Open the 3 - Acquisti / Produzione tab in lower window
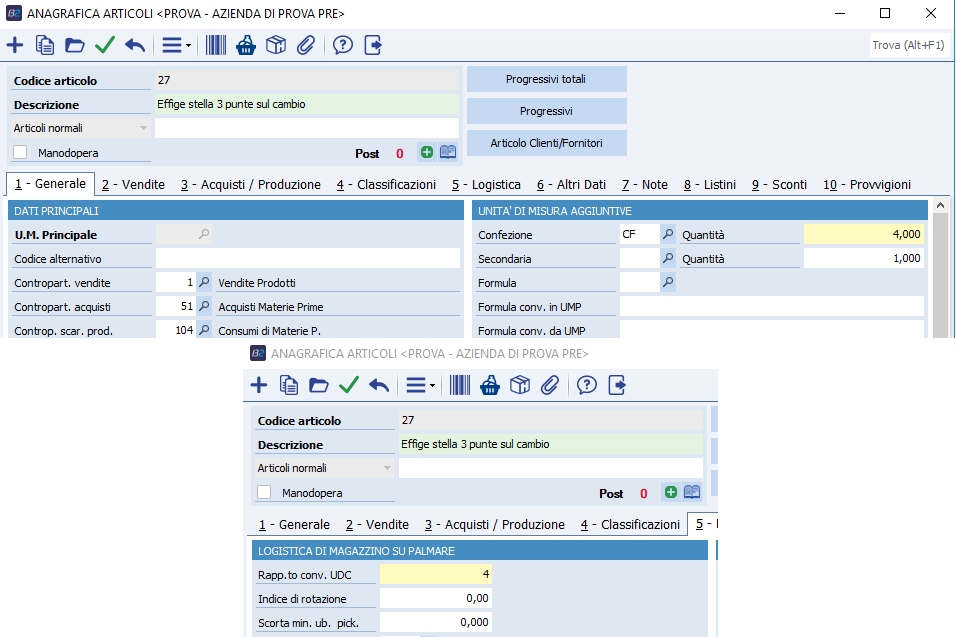The width and height of the screenshot is (956, 637). coord(494,524)
